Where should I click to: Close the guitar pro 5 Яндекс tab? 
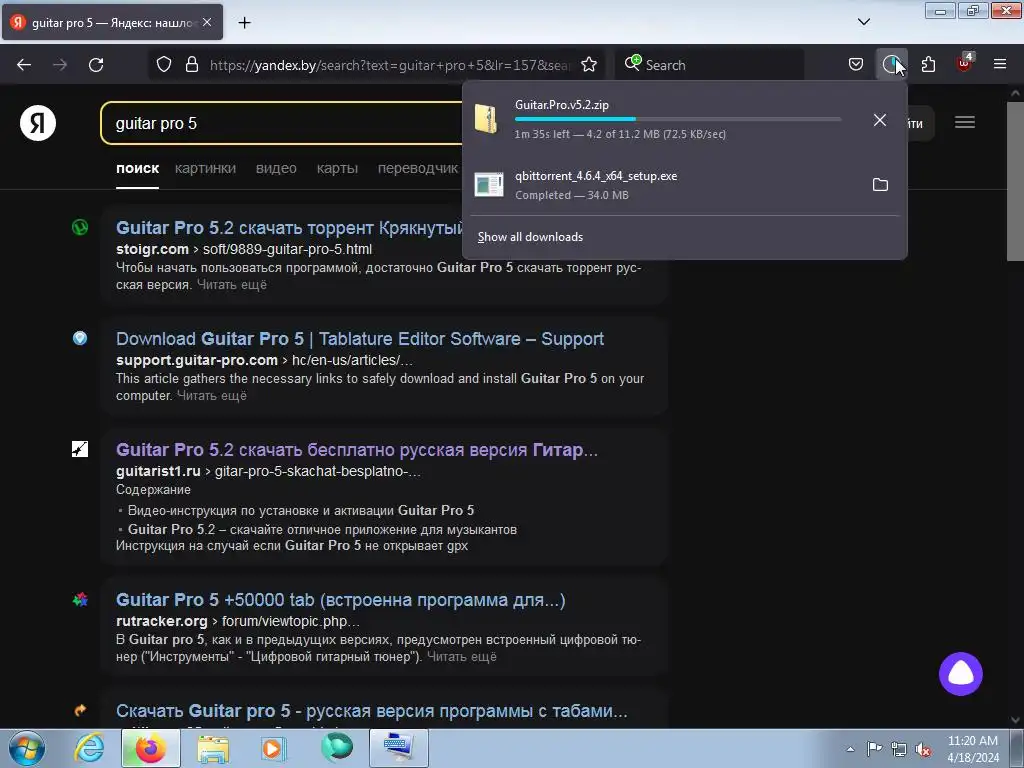[207, 22]
